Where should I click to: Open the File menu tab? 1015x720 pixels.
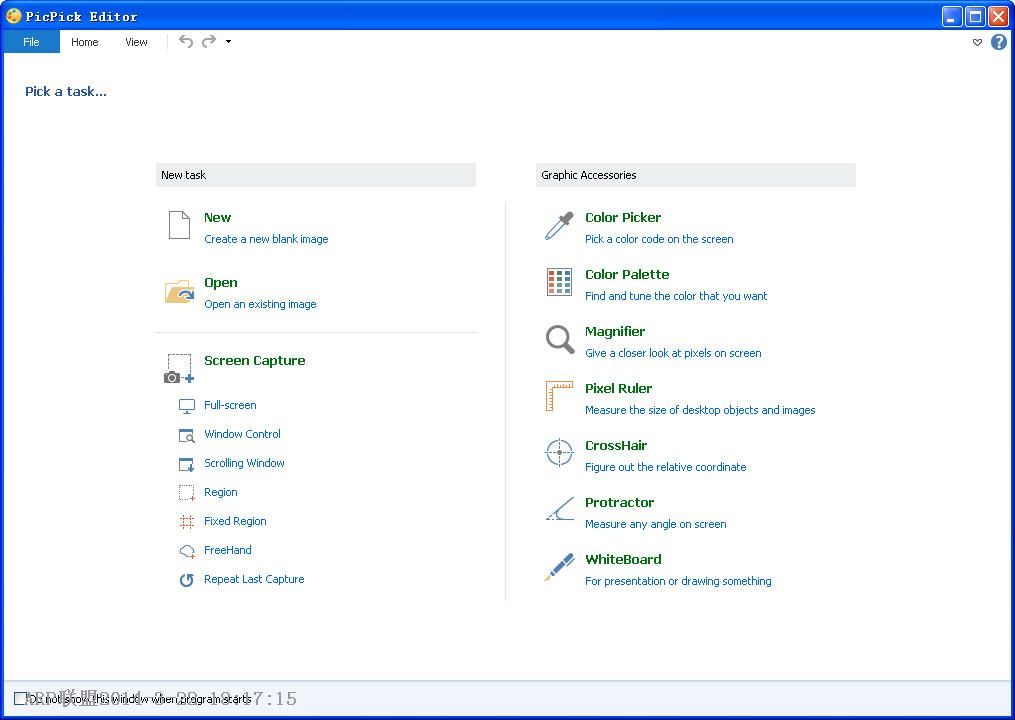coord(31,42)
